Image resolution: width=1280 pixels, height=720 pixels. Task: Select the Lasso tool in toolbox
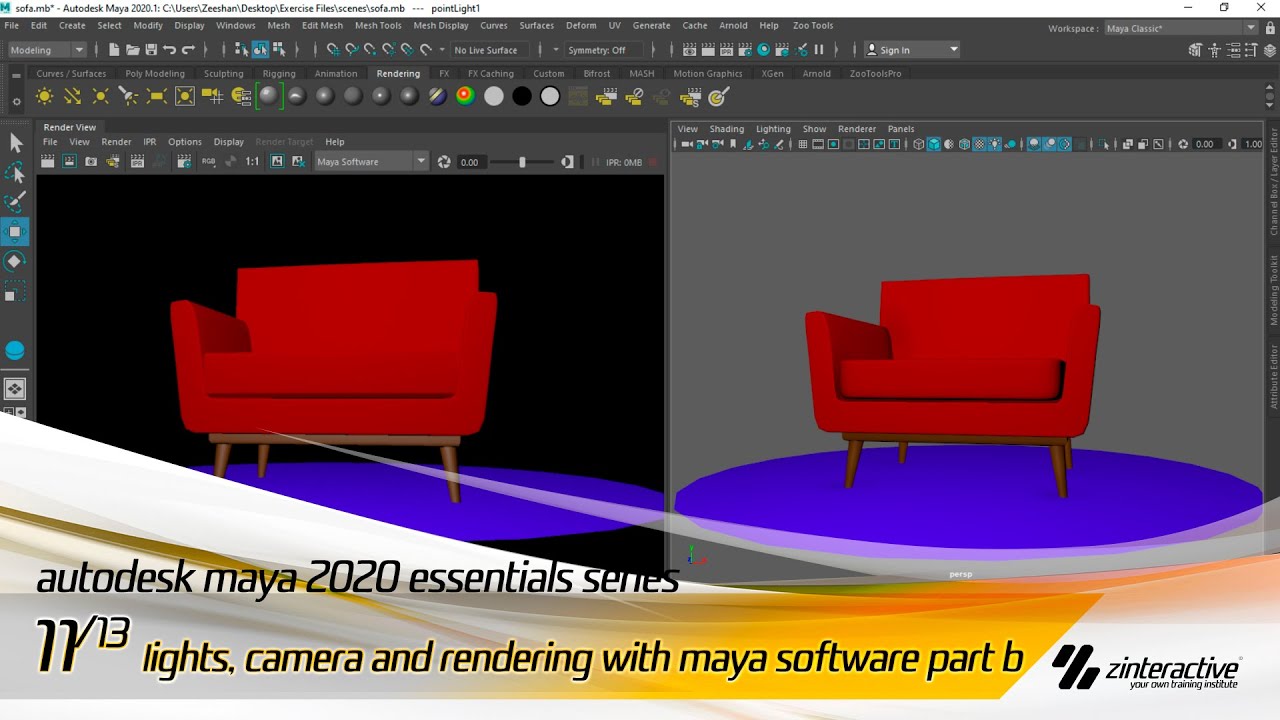click(x=15, y=173)
